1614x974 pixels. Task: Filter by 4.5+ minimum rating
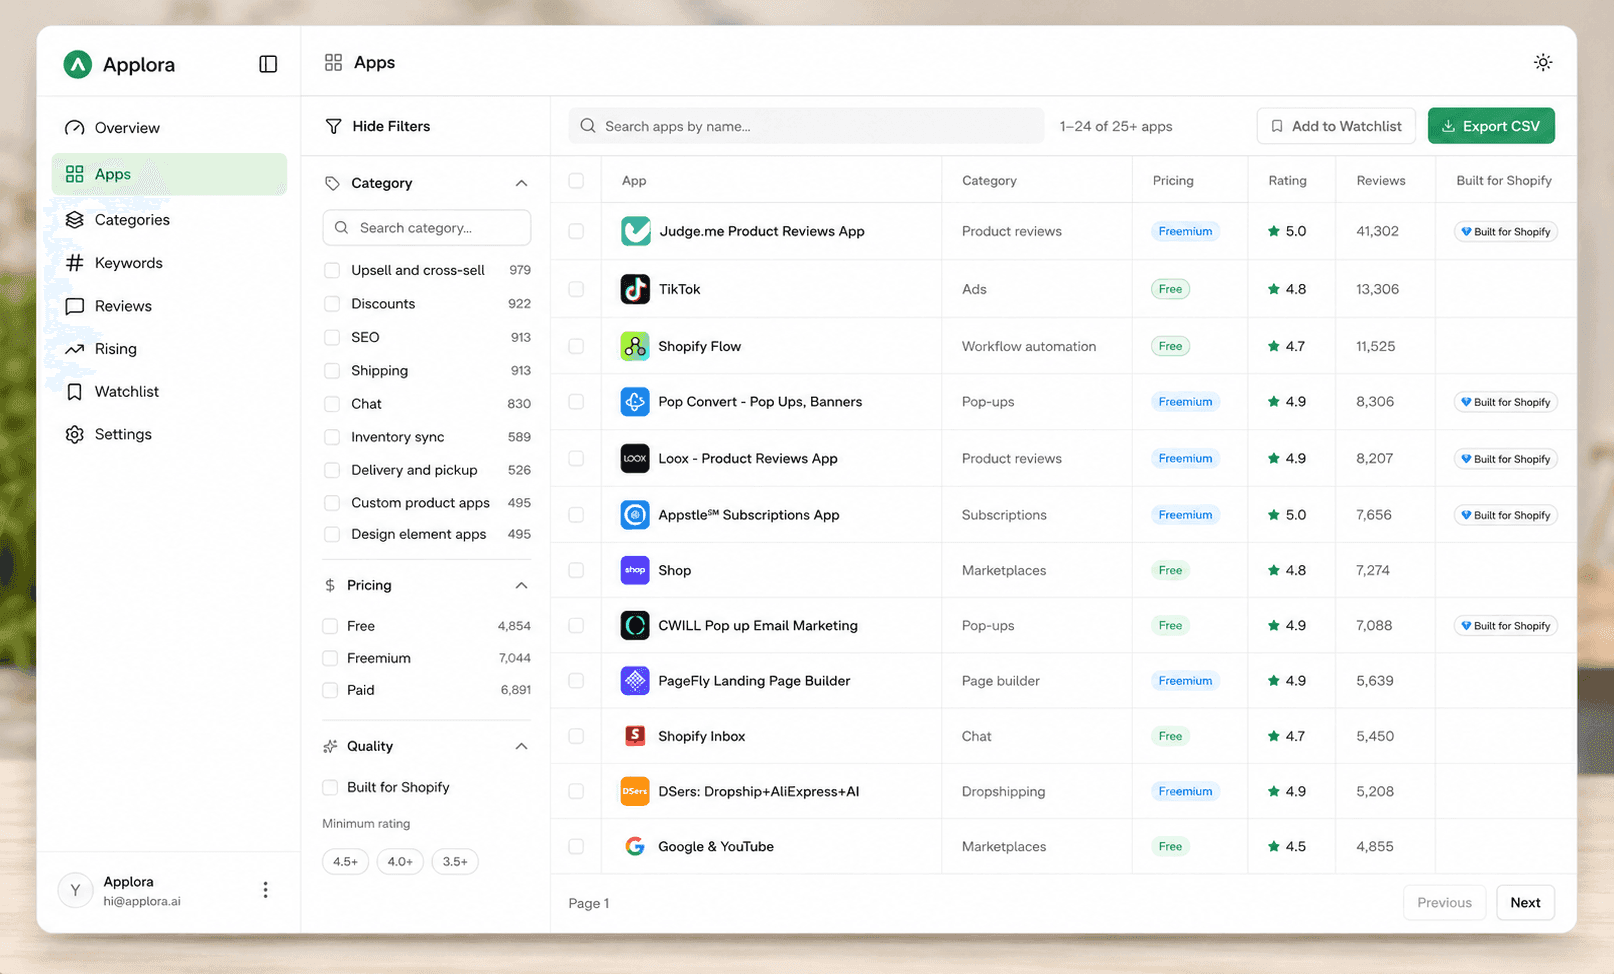(x=346, y=861)
